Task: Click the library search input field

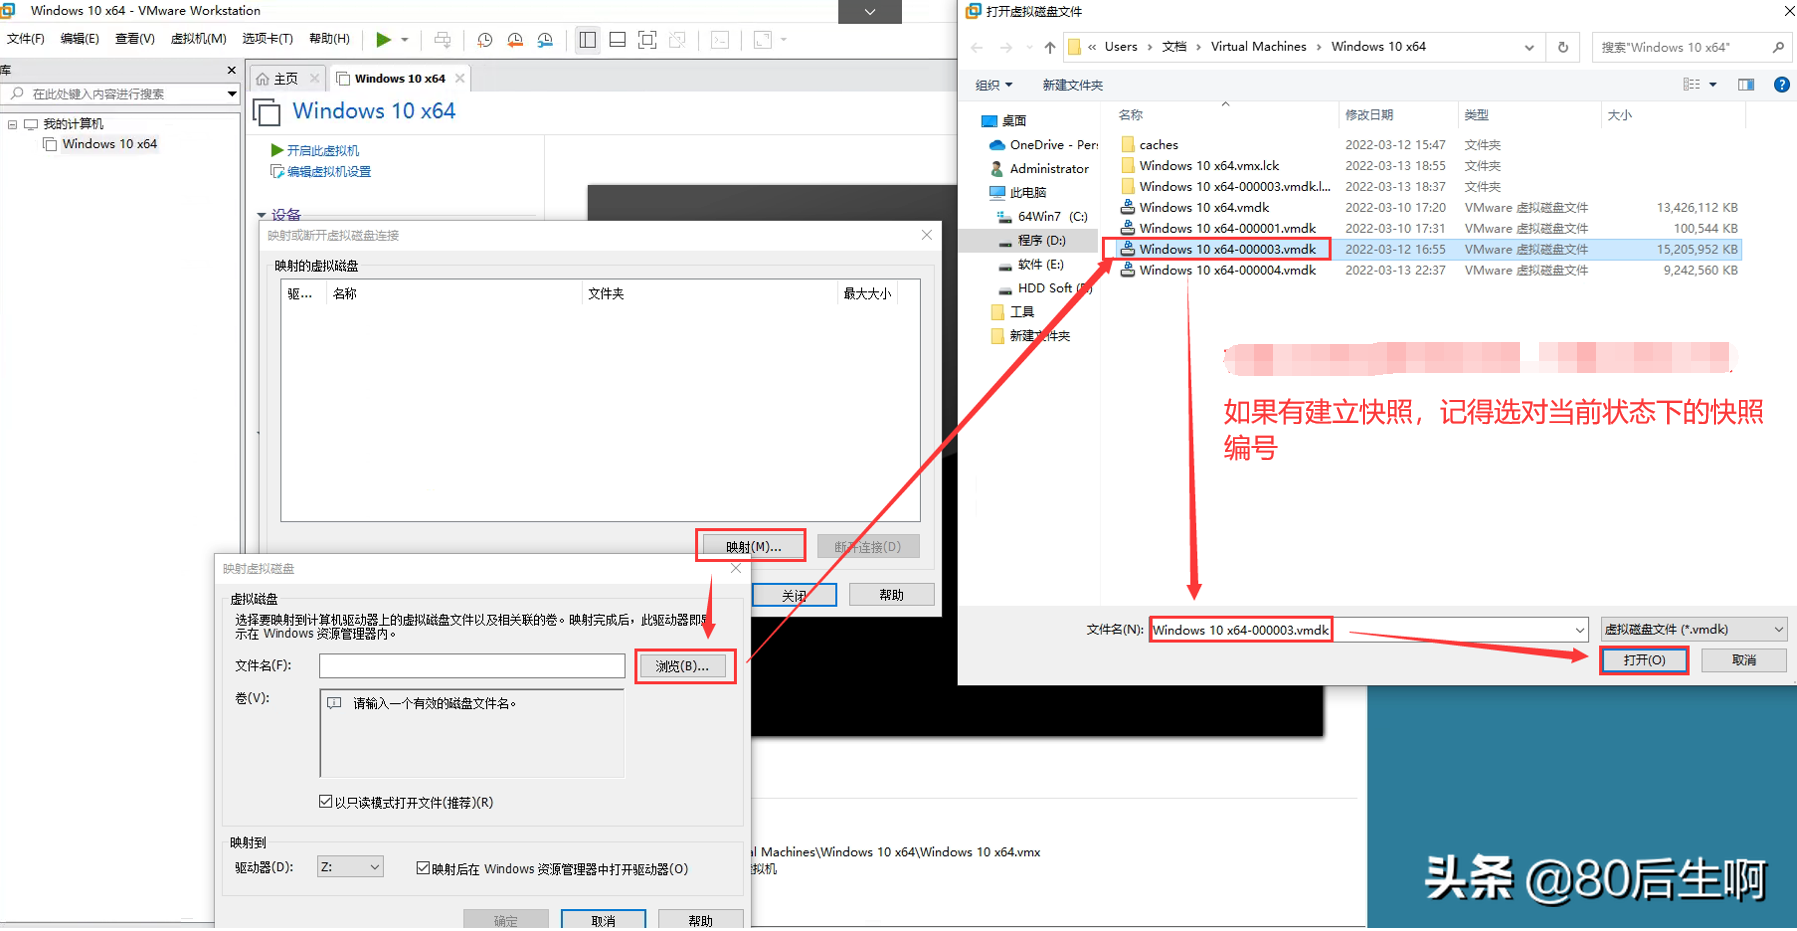Action: (x=115, y=94)
